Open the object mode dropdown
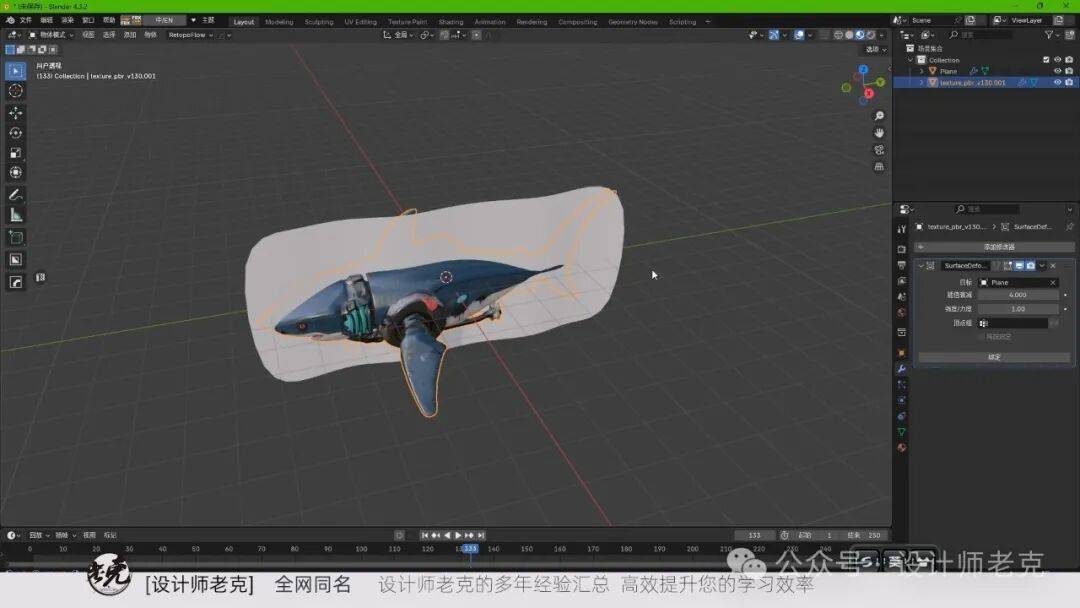The width and height of the screenshot is (1080, 608). coord(51,34)
